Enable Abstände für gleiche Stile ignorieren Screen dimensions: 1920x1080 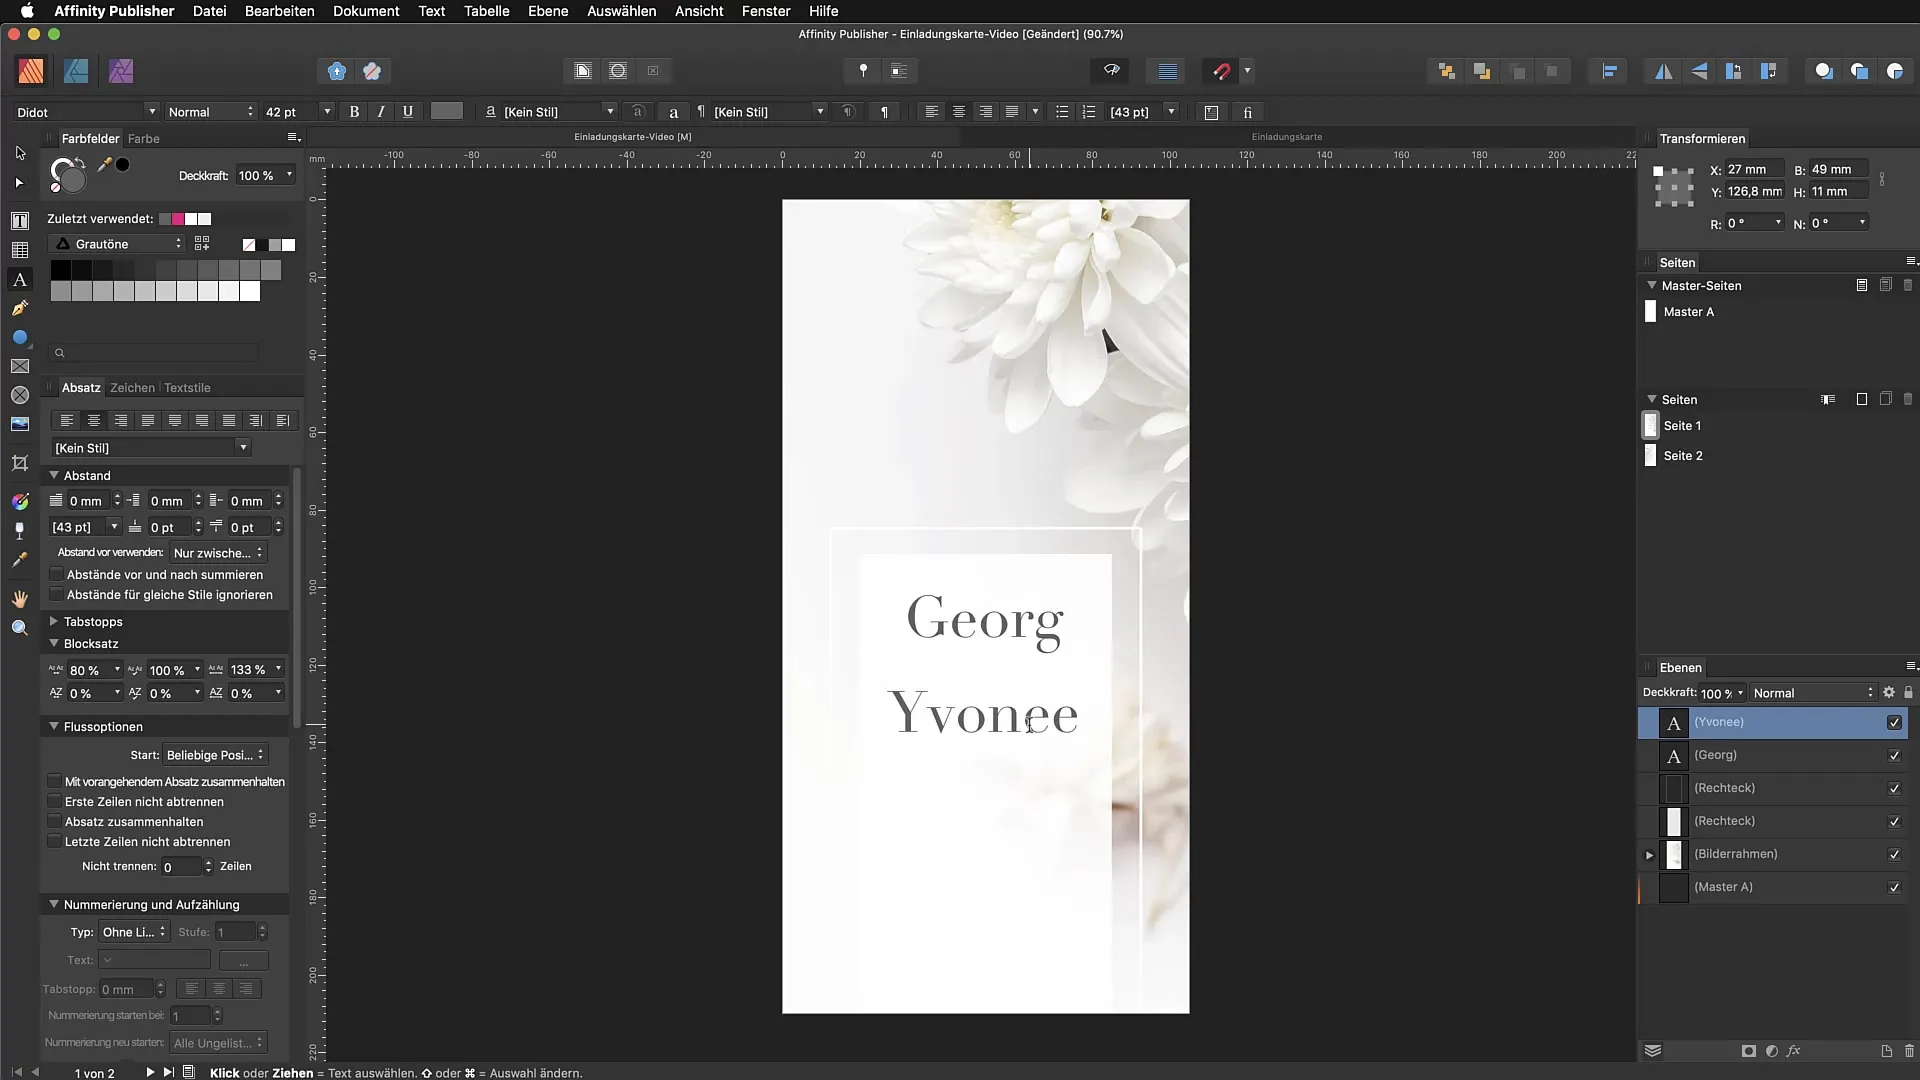(56, 595)
